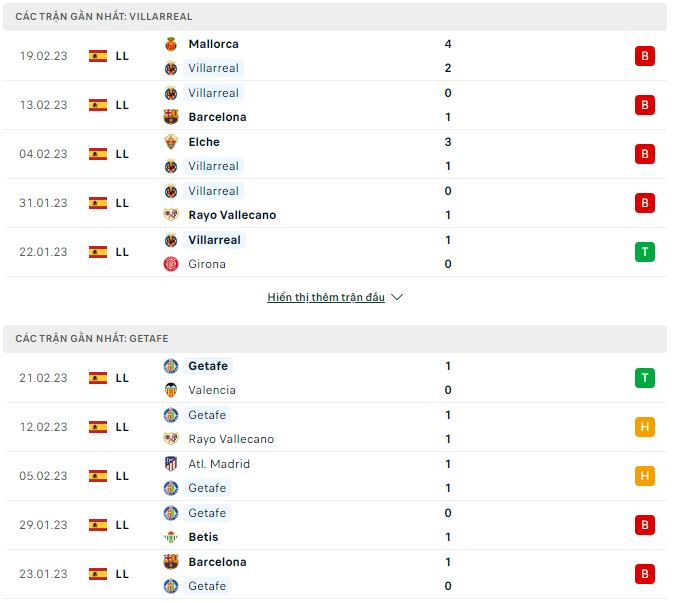Click Barcelona crest in 13.02.23 match
The height and width of the screenshot is (603, 679).
[x=171, y=117]
